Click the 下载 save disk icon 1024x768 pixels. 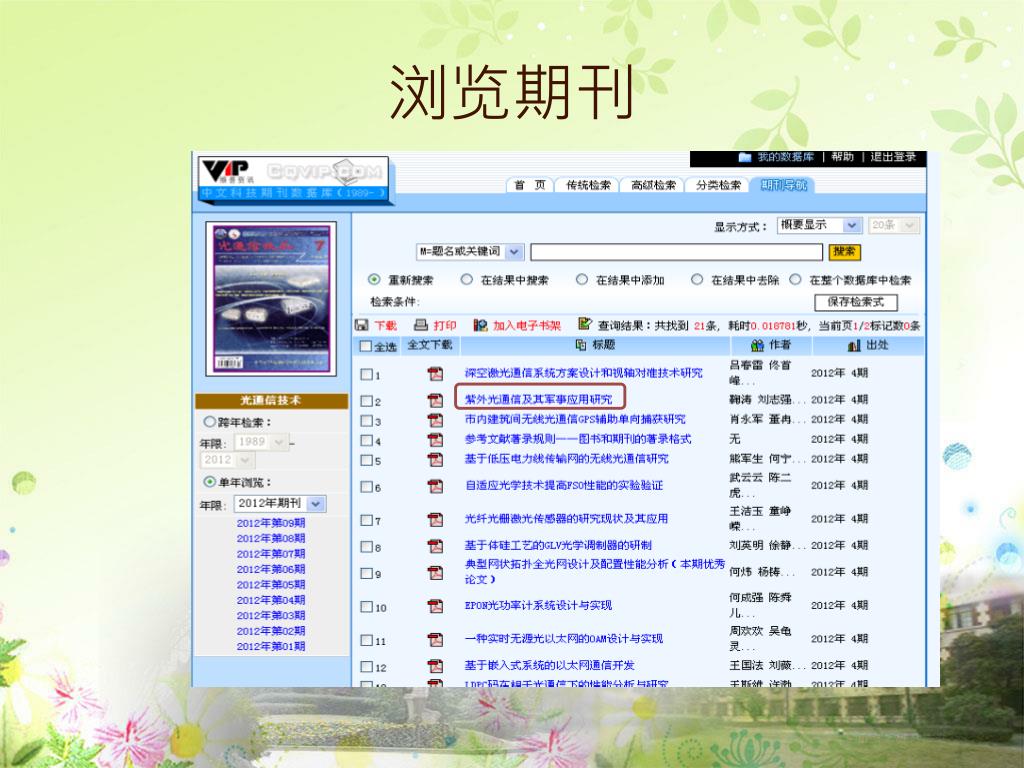361,325
